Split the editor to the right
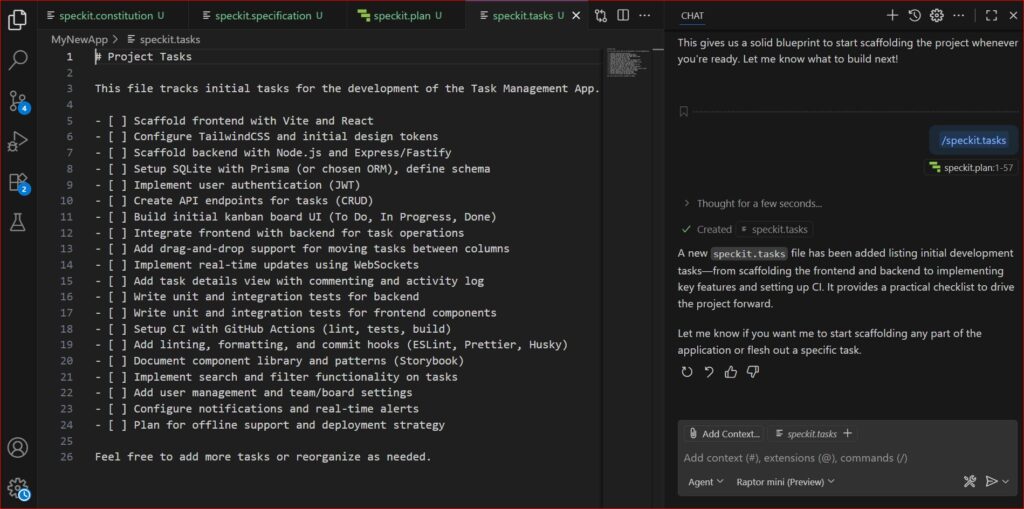 point(623,16)
